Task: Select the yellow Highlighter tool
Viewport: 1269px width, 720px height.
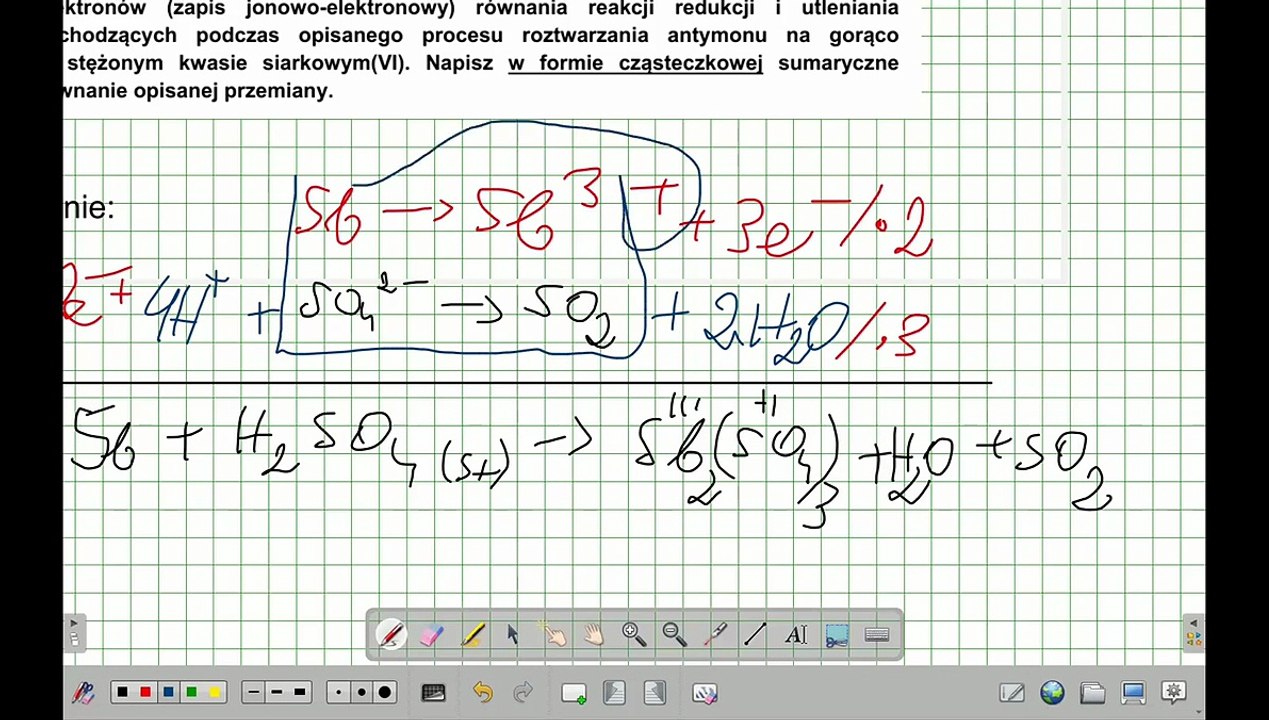Action: (x=472, y=634)
